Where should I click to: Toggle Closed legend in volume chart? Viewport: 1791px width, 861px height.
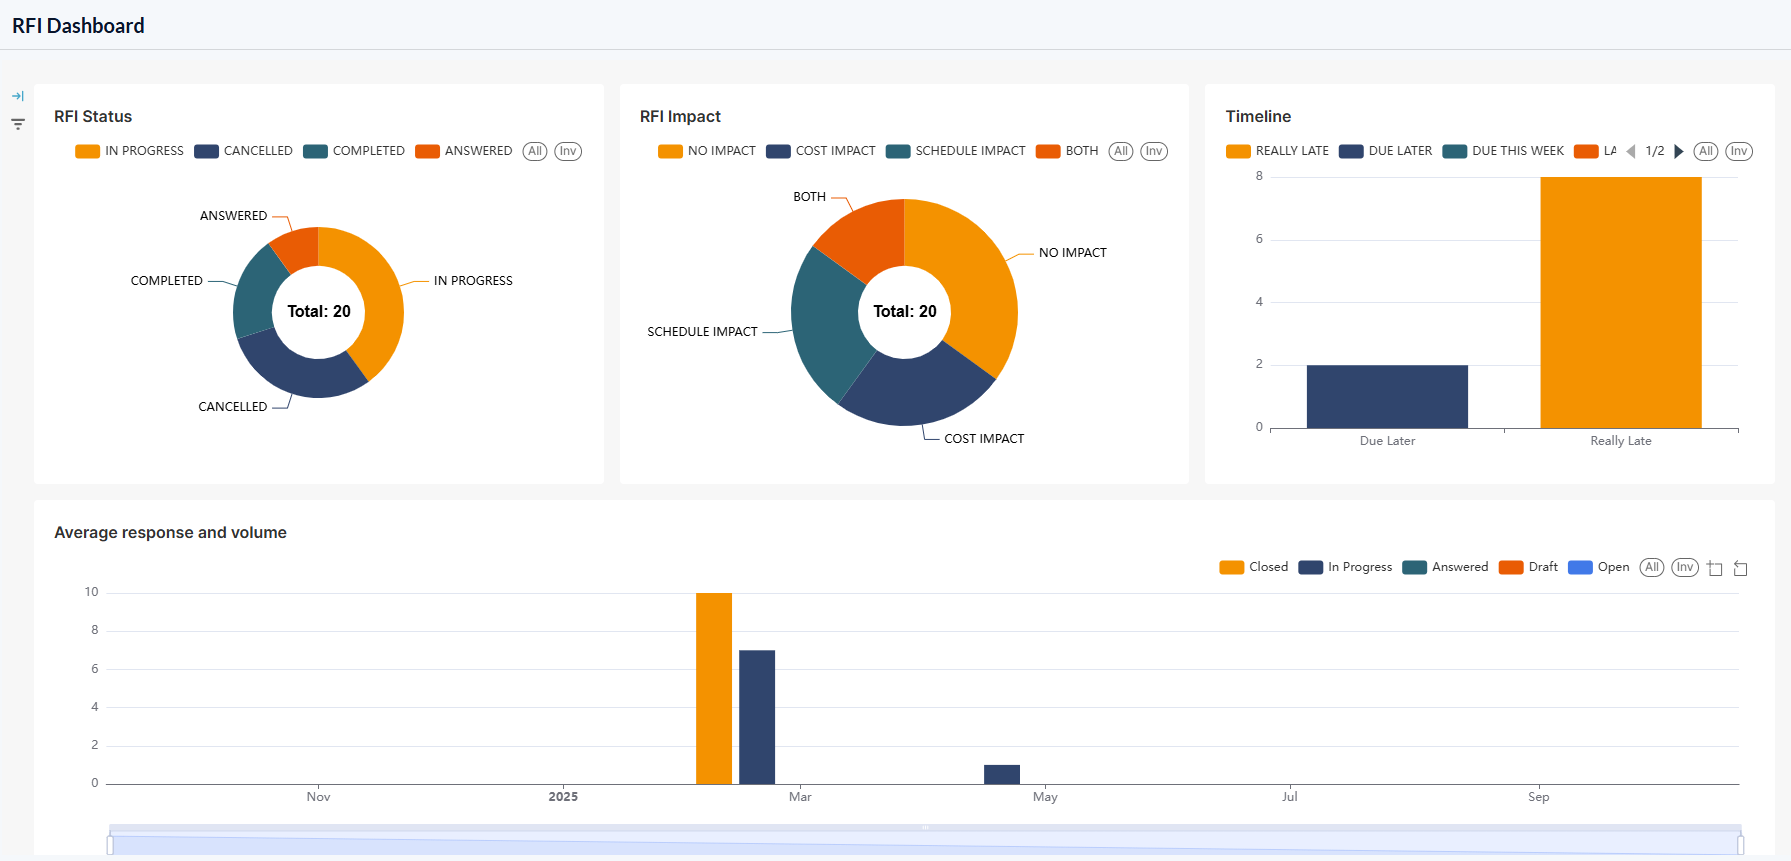1254,567
